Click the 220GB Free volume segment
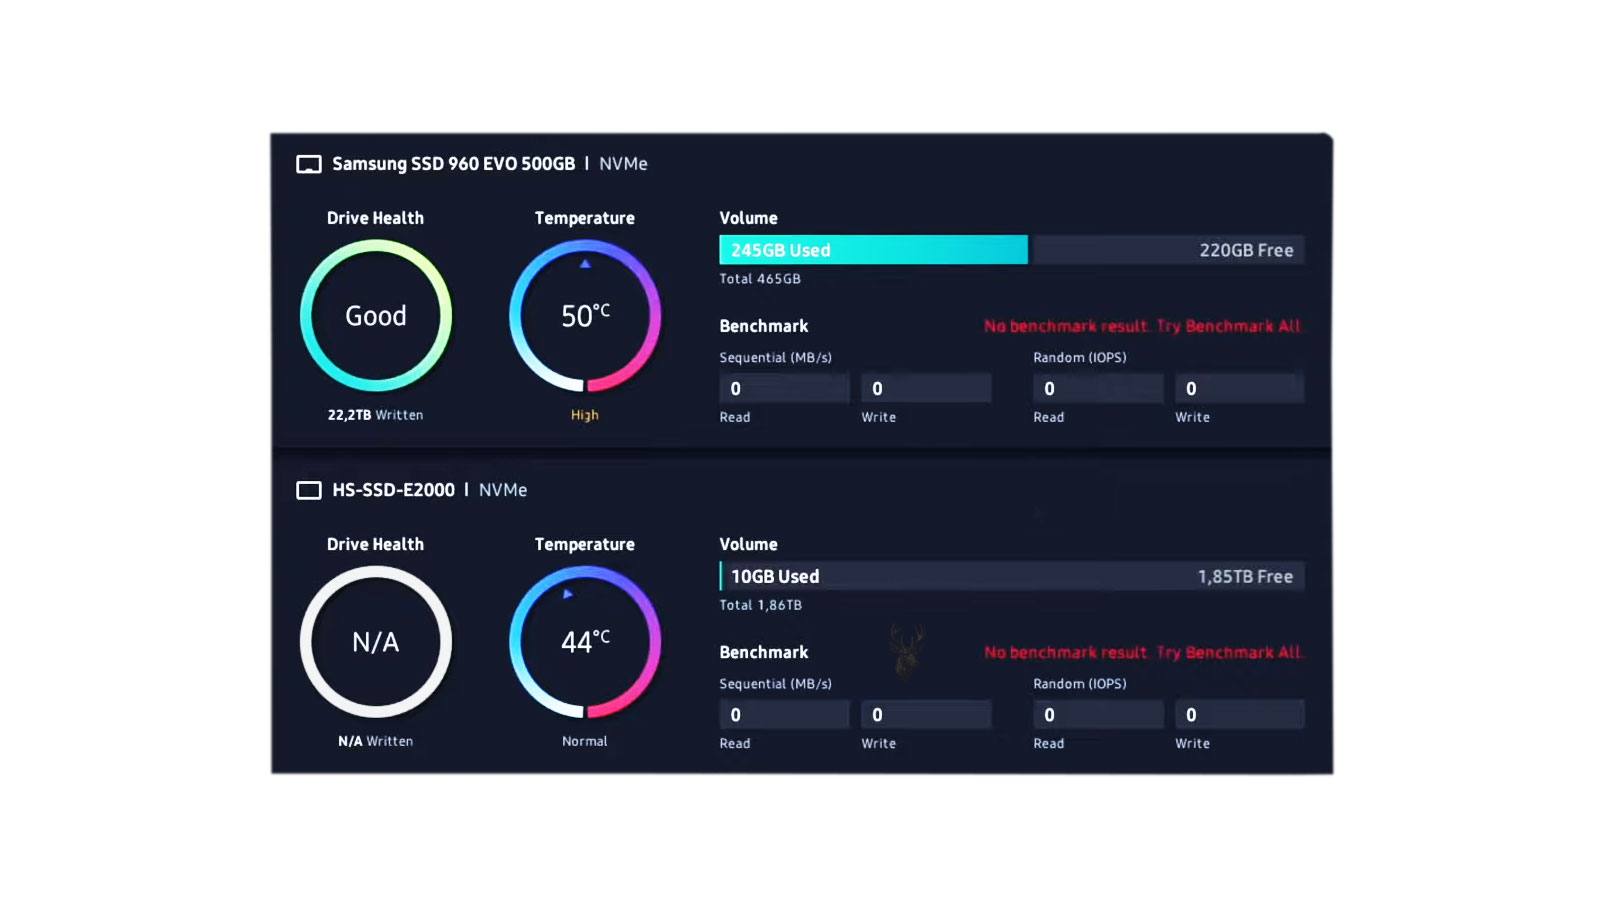The width and height of the screenshot is (1600, 900). [x=1169, y=250]
